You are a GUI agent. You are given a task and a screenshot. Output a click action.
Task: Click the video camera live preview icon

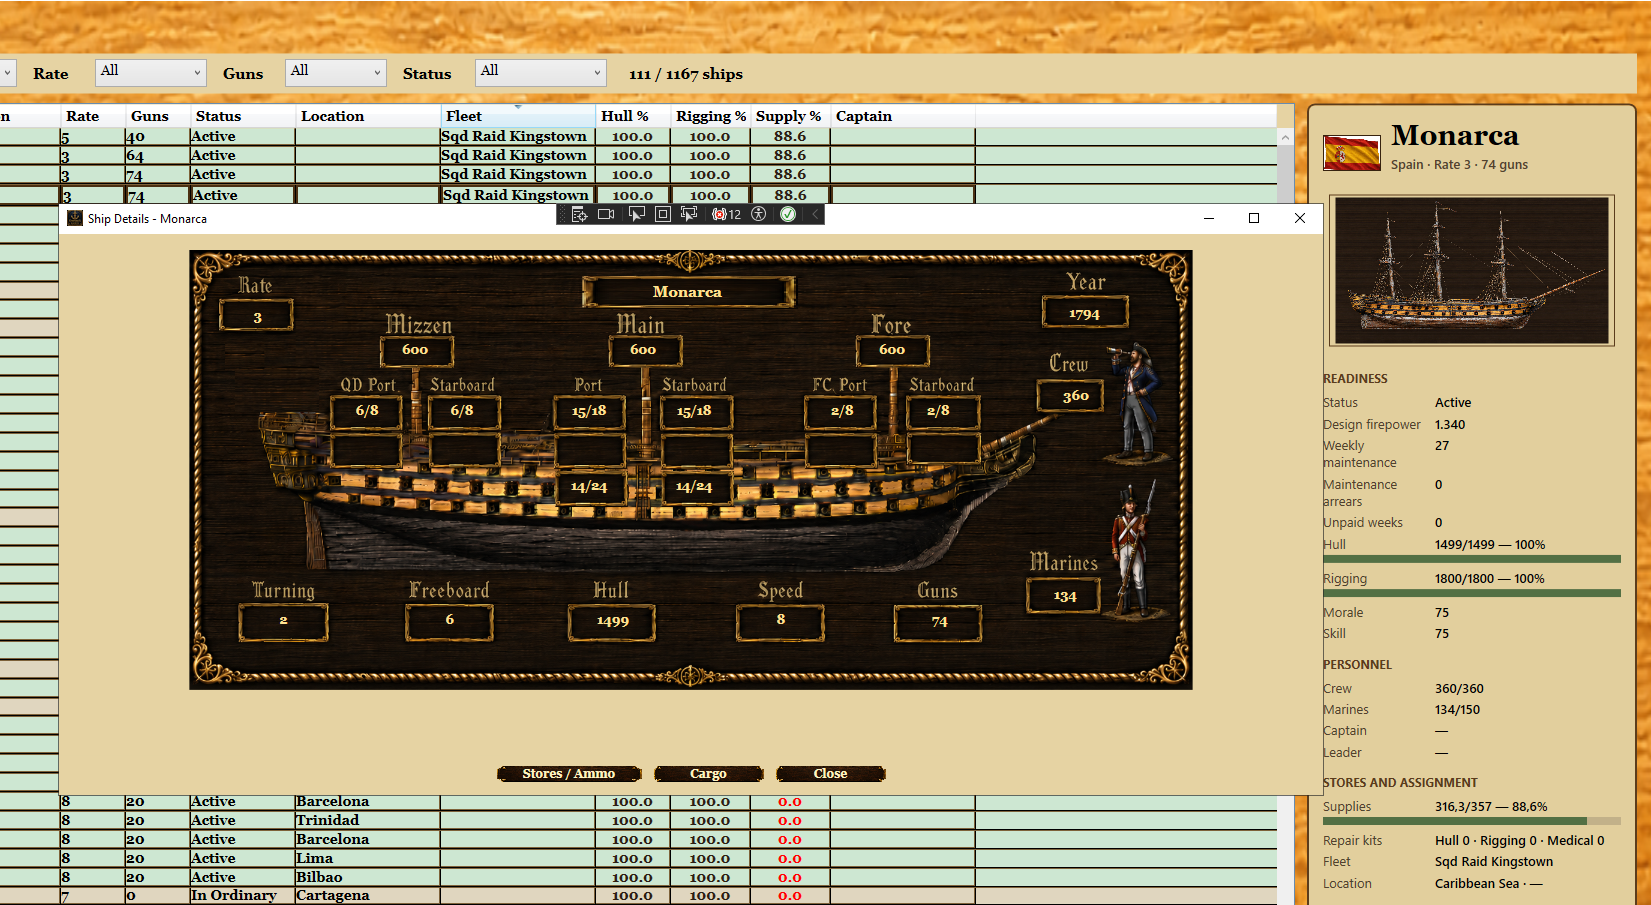pyautogui.click(x=606, y=214)
